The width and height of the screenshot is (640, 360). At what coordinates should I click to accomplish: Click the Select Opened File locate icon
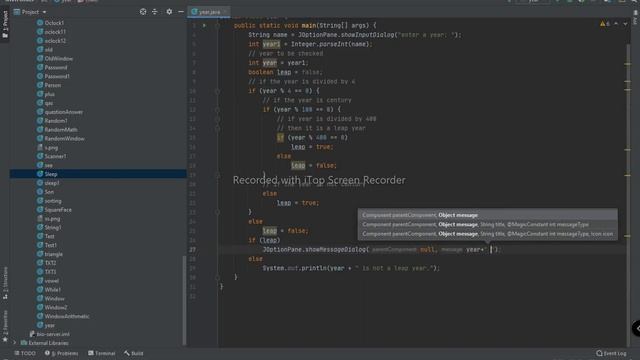143,12
